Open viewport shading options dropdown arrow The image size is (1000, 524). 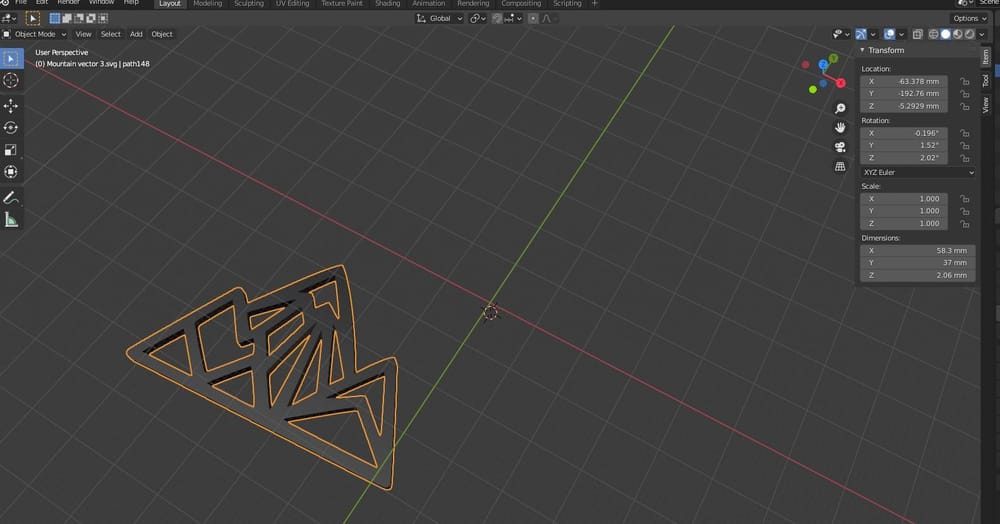coord(982,34)
